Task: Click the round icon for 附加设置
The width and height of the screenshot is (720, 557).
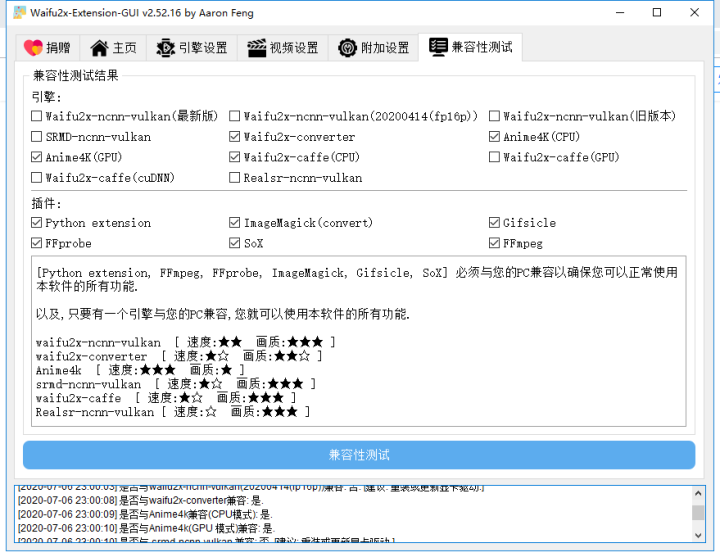Action: click(347, 48)
